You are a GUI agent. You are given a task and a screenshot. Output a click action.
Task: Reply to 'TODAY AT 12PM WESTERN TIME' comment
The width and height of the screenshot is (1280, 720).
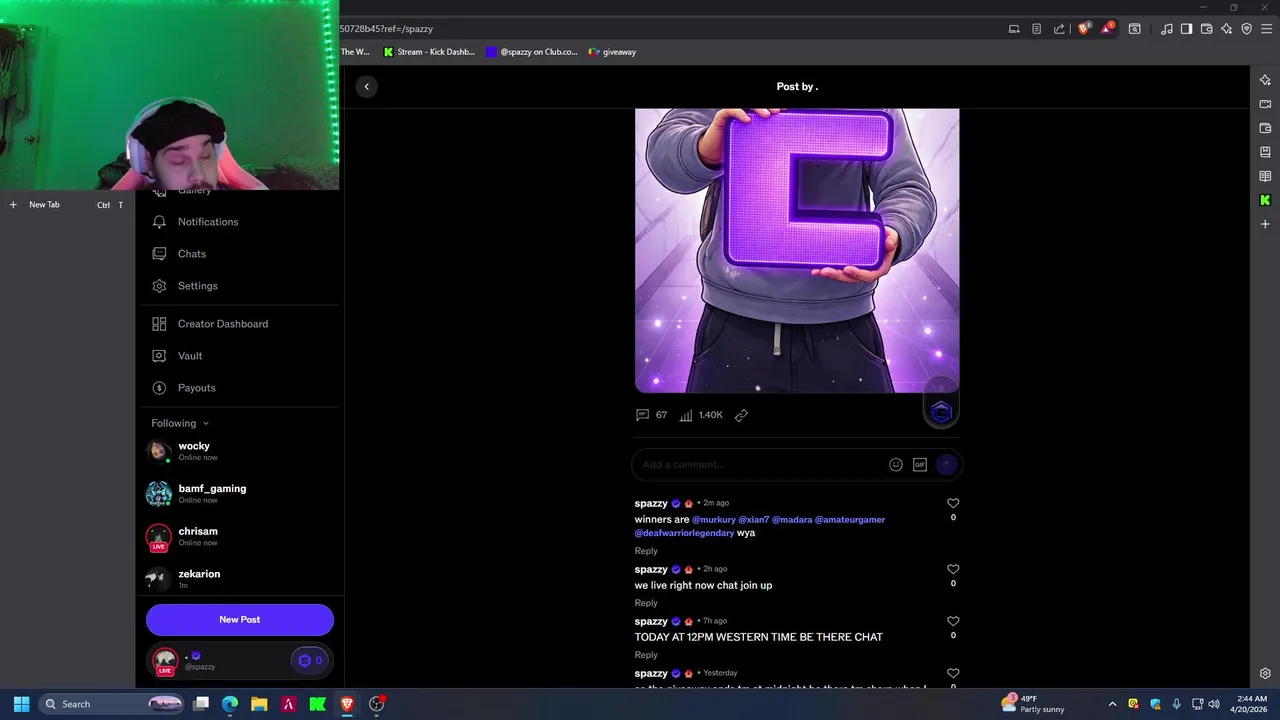[x=646, y=655]
